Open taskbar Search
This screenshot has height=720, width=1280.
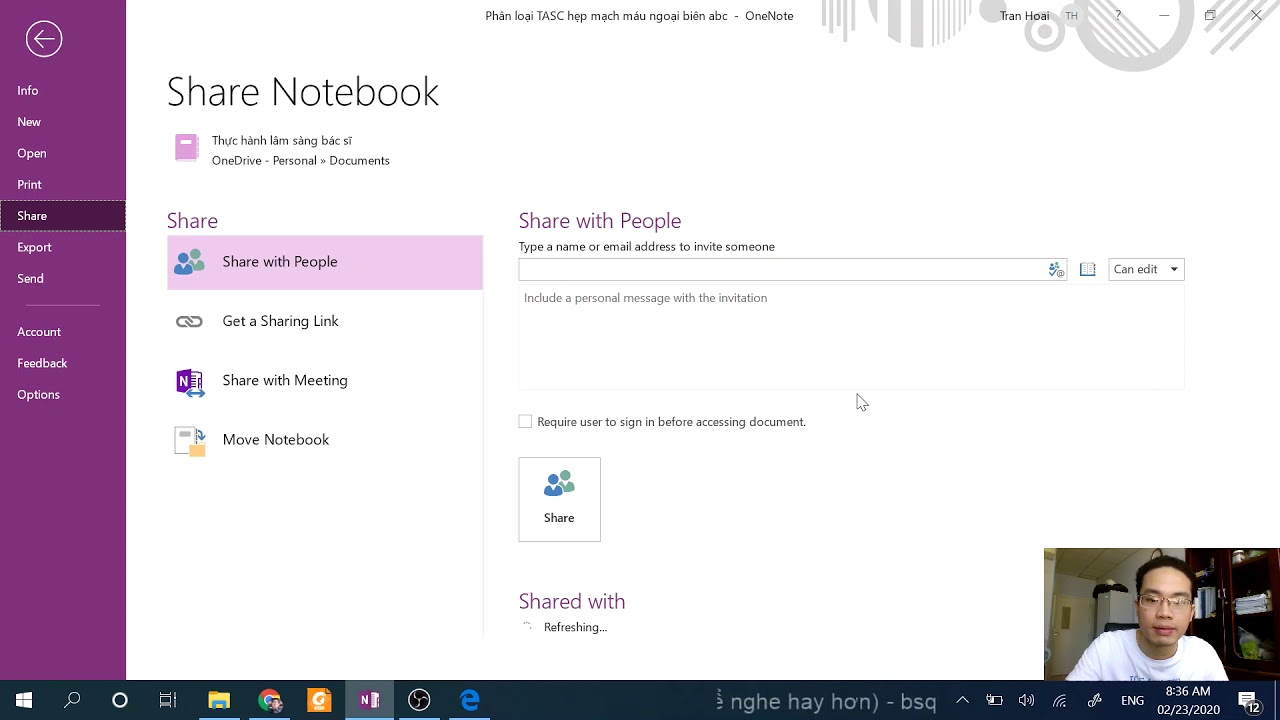click(72, 700)
